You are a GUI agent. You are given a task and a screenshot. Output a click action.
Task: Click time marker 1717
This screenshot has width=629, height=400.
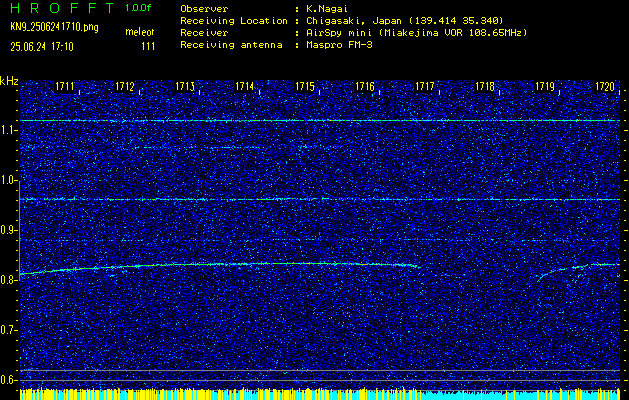(425, 86)
